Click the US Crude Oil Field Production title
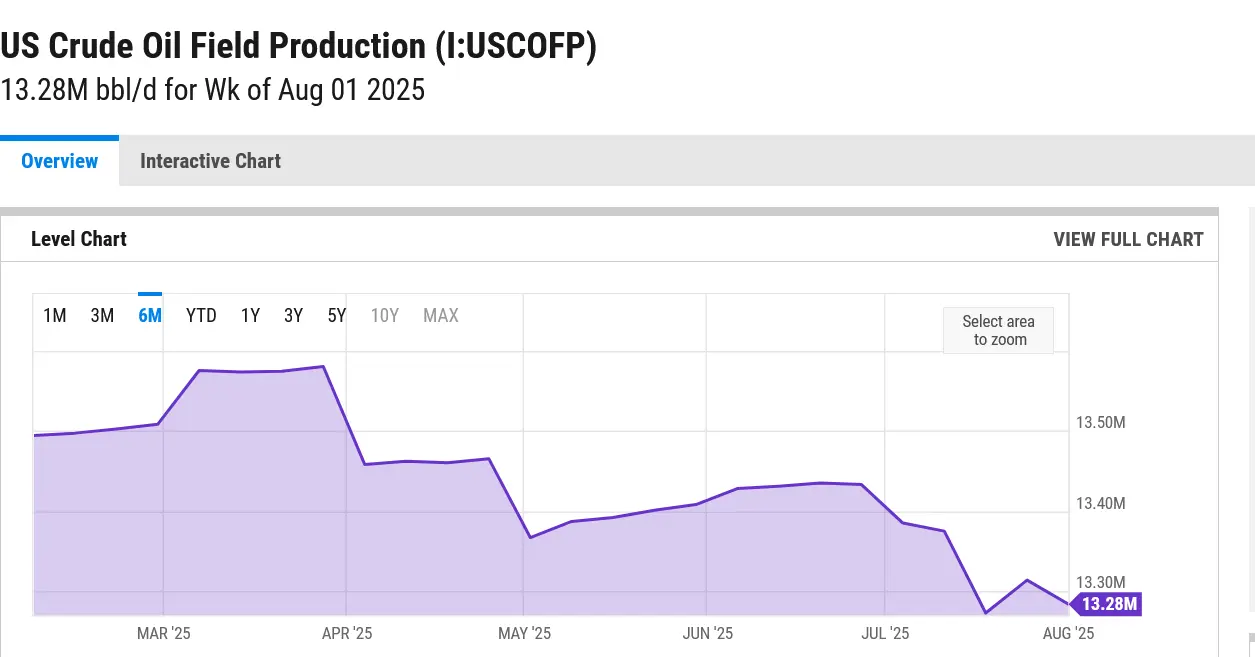 coord(298,46)
